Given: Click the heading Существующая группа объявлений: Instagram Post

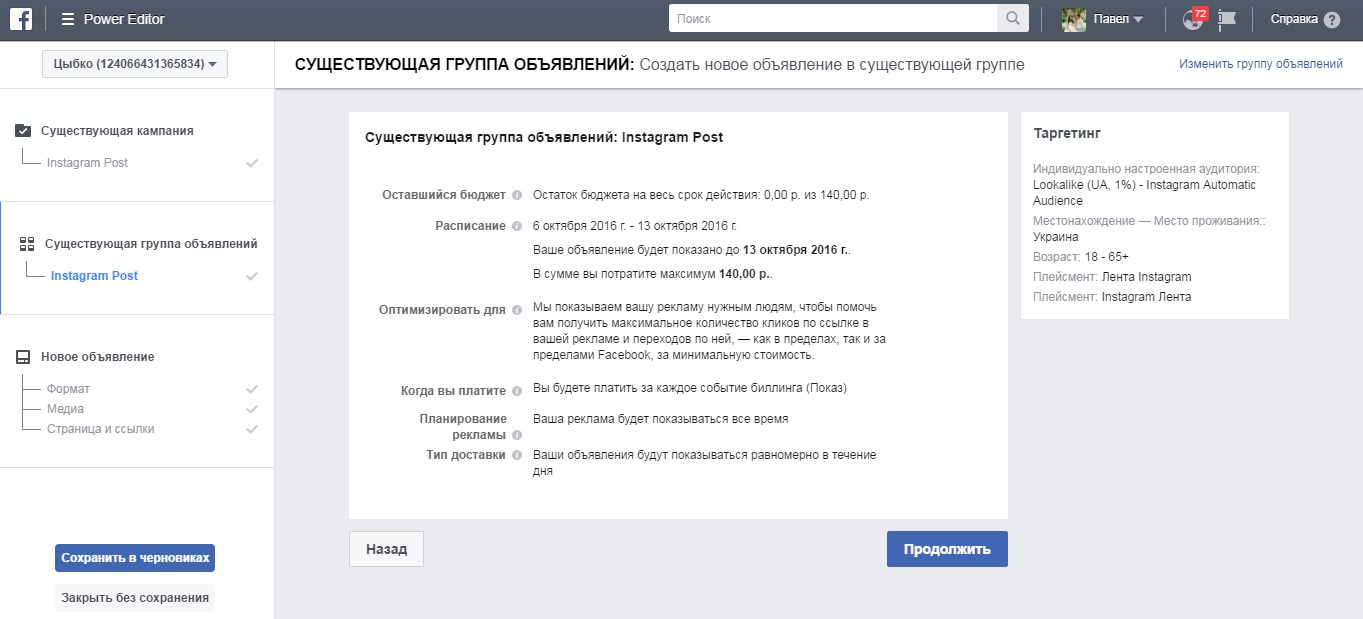Looking at the screenshot, I should coord(544,138).
